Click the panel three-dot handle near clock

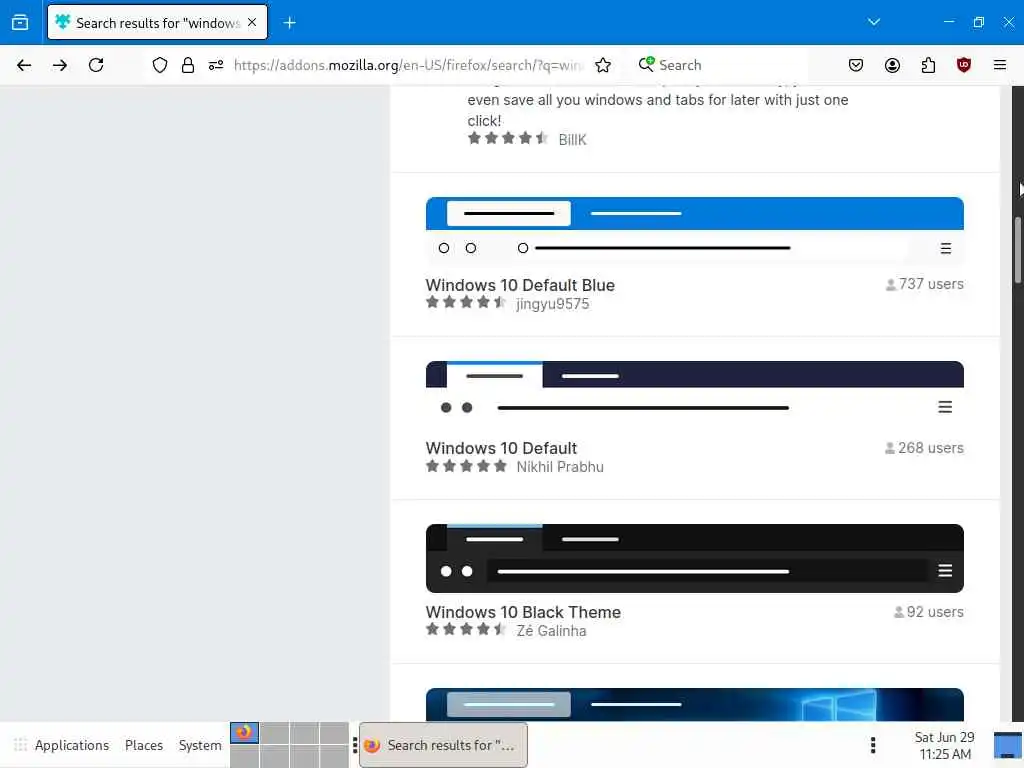pos(873,745)
